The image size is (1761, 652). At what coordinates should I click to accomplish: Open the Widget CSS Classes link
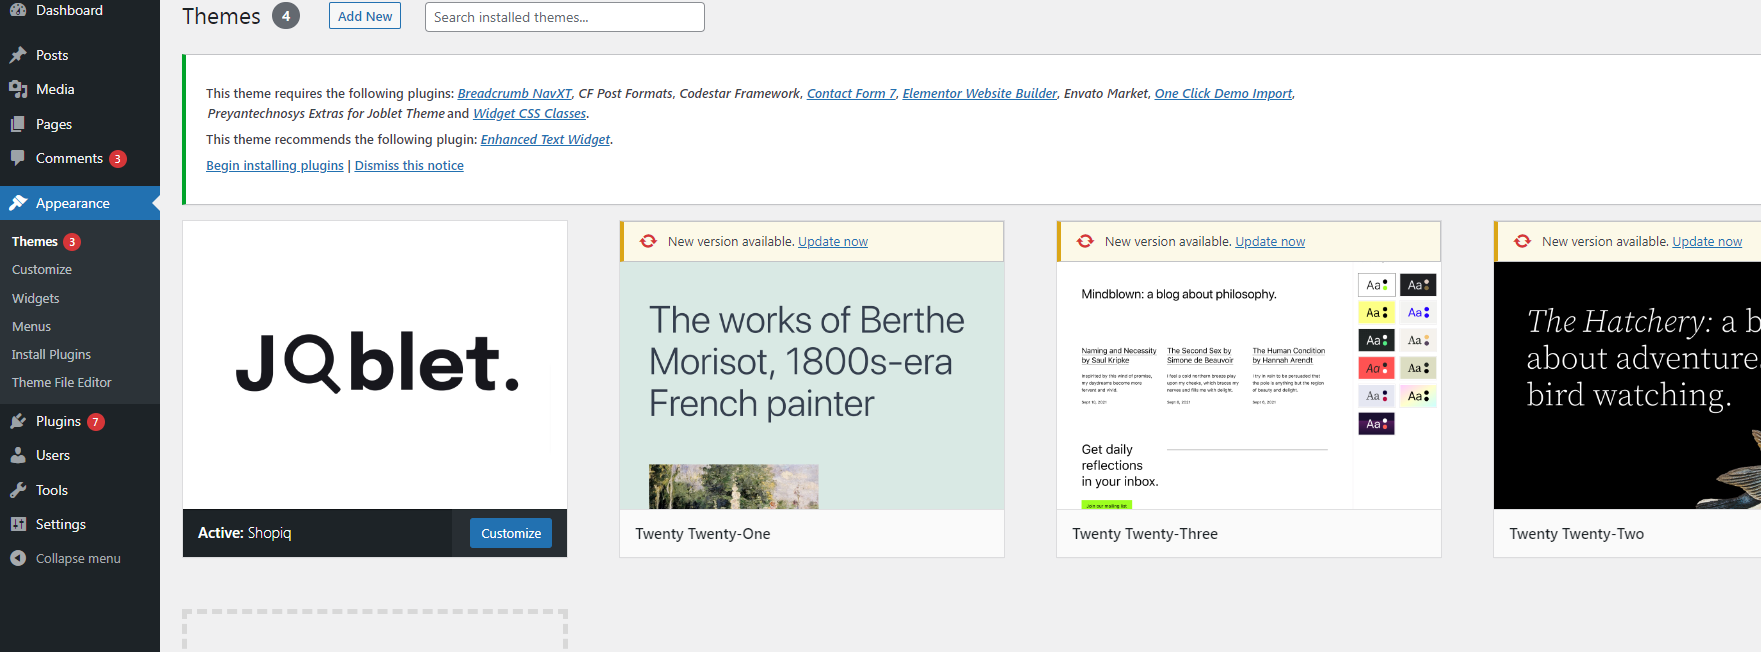[x=529, y=113]
